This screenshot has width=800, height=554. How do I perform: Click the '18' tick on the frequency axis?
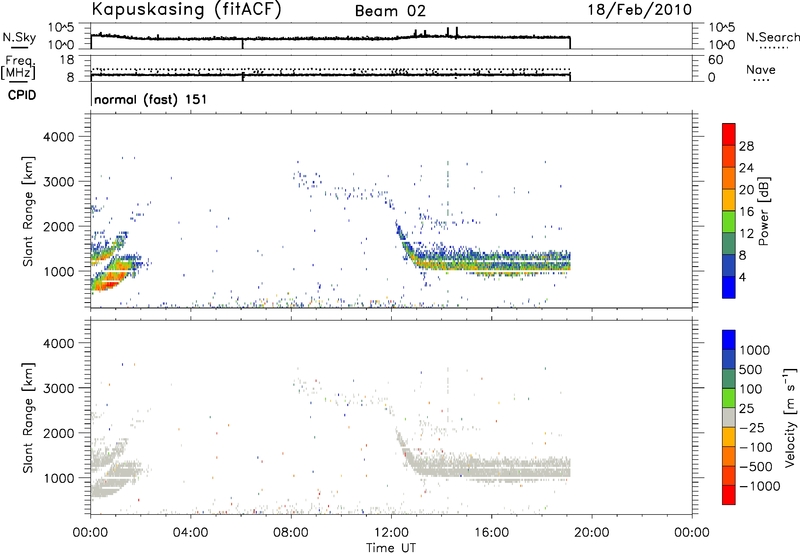pos(66,60)
